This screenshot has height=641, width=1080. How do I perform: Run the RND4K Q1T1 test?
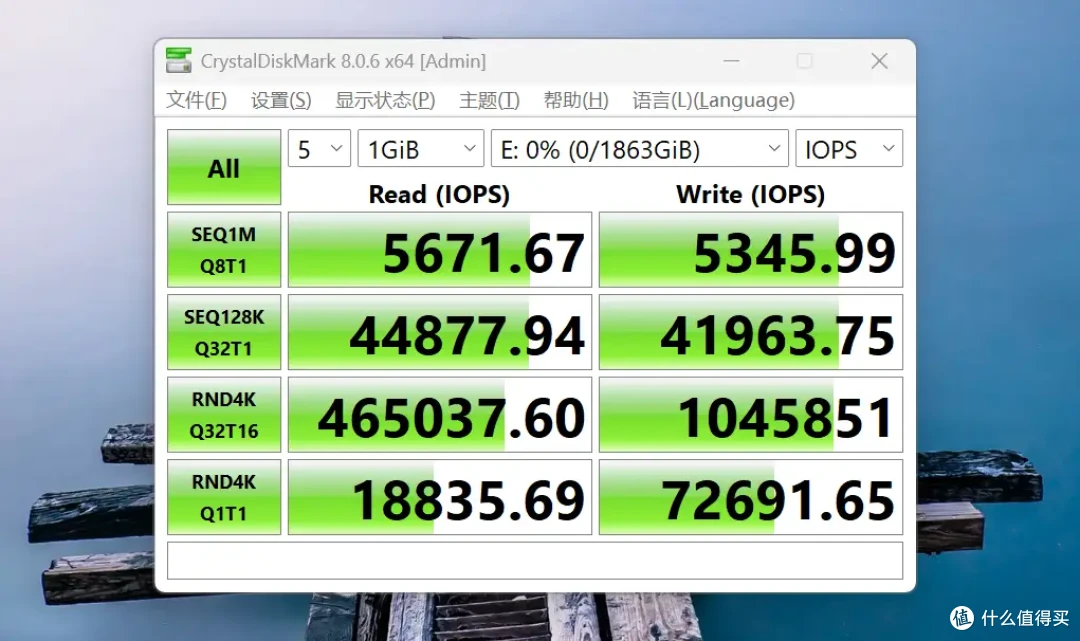[224, 498]
